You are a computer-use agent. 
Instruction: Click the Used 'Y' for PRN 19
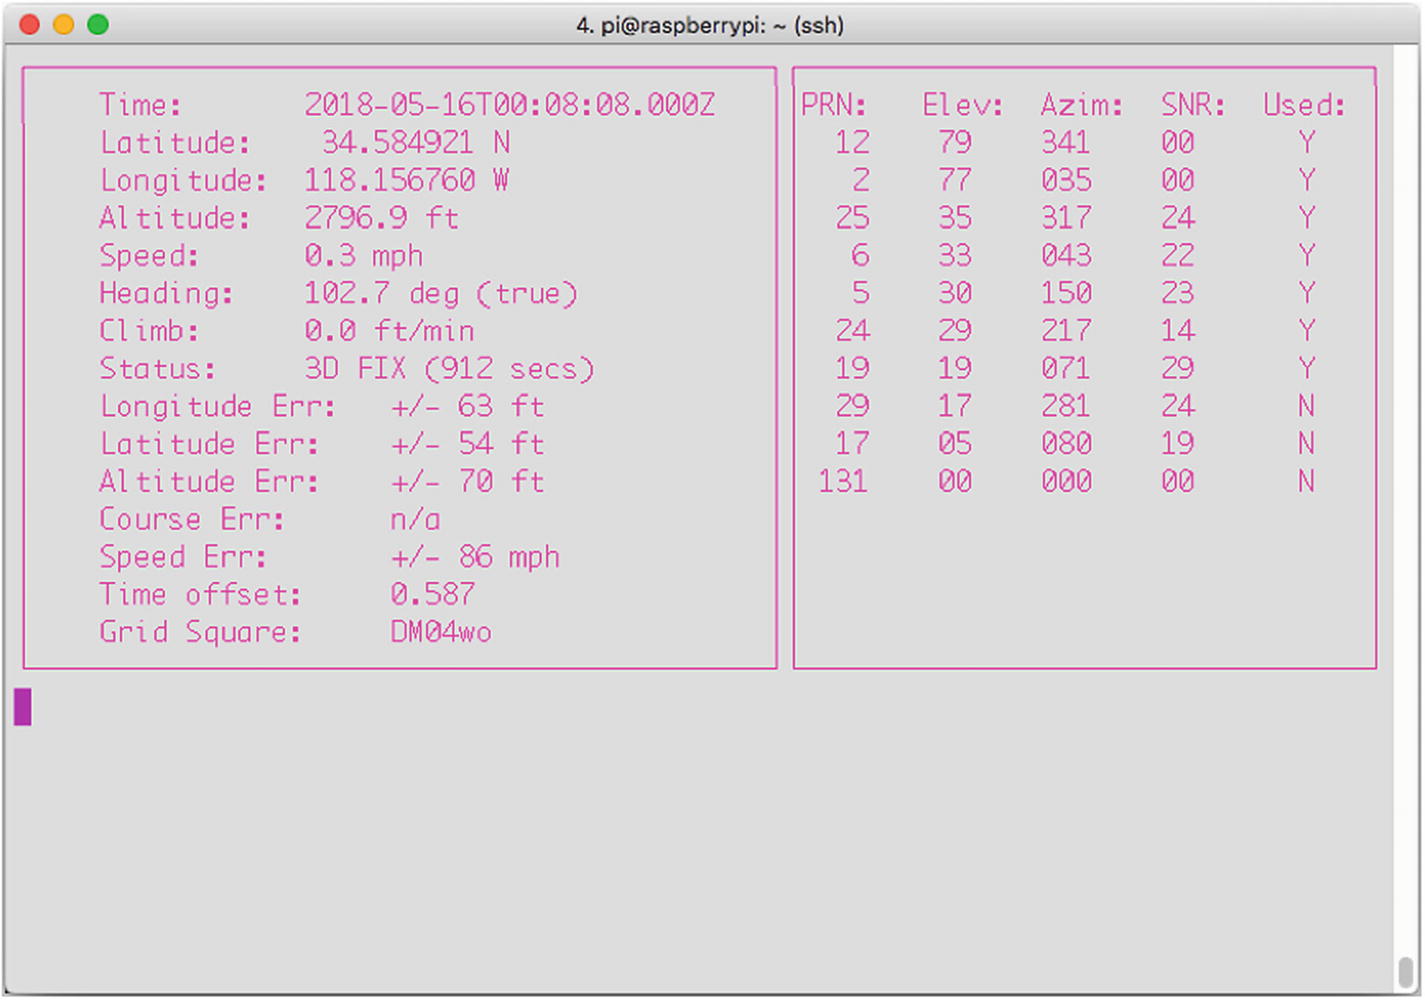1306,369
